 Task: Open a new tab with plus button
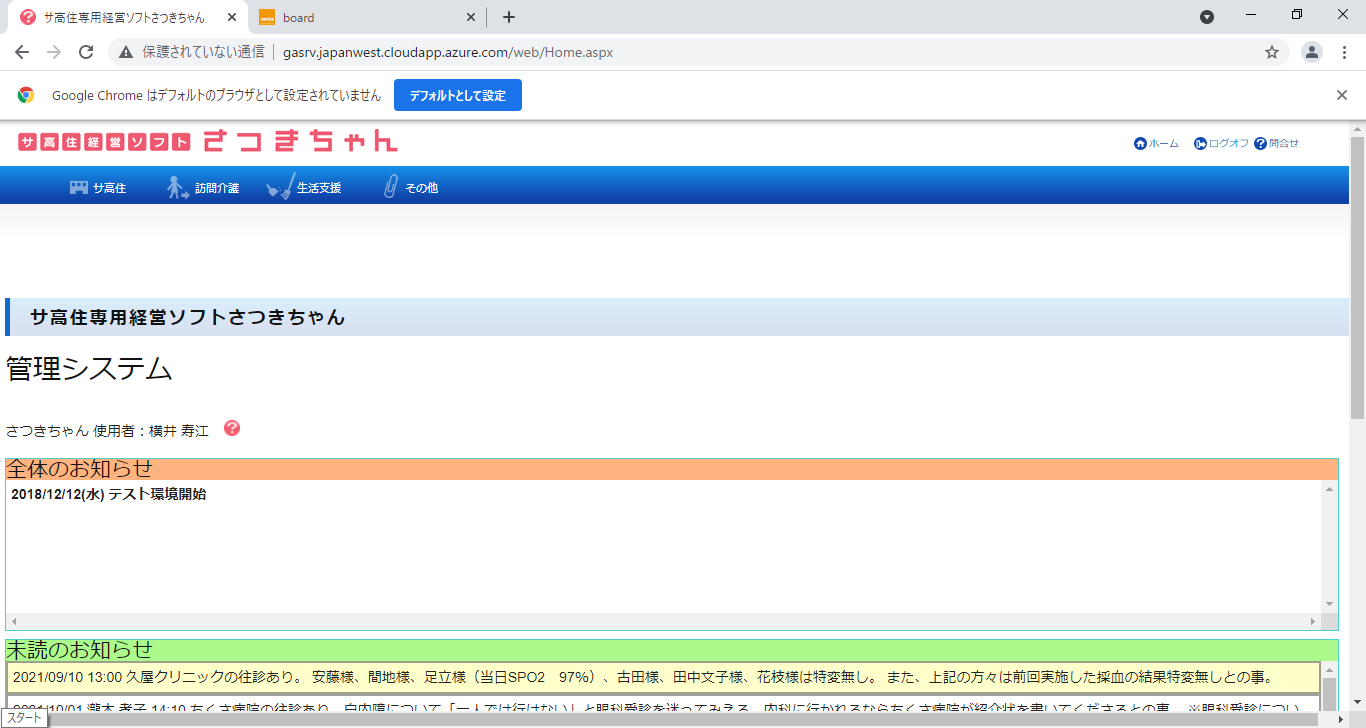coord(509,17)
